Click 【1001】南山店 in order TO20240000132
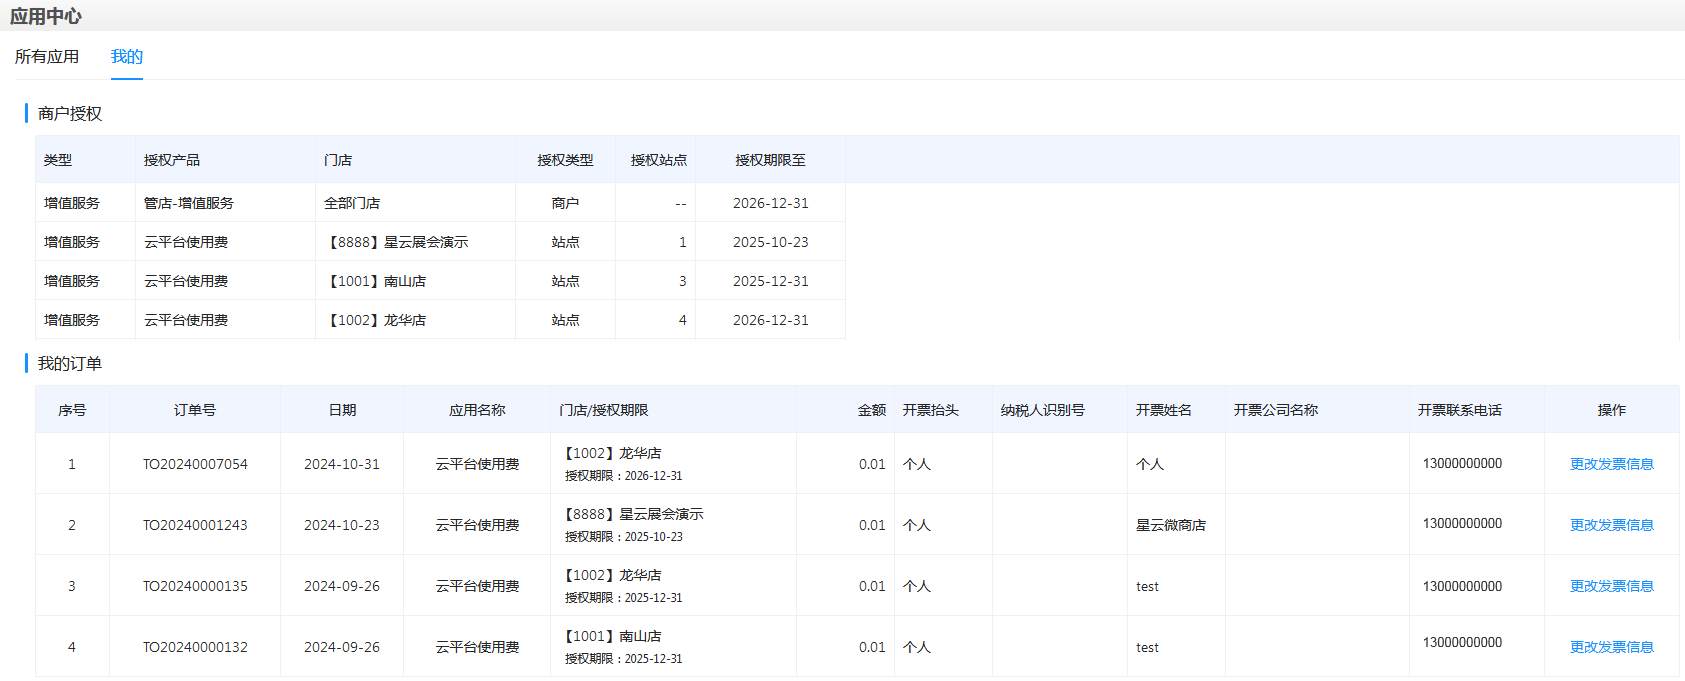 [x=611, y=636]
